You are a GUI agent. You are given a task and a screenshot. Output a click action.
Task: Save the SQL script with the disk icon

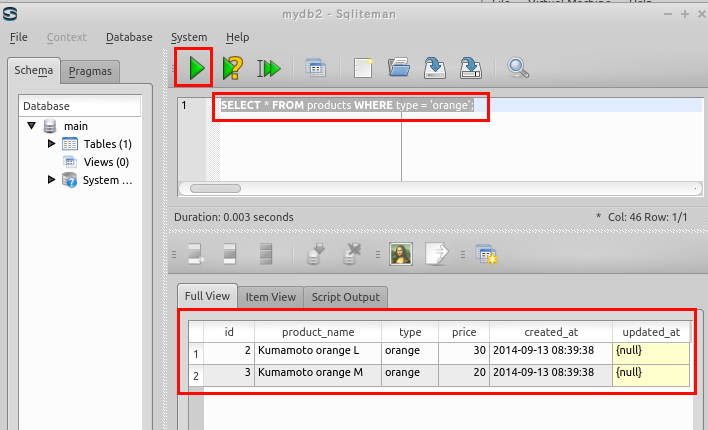[435, 68]
